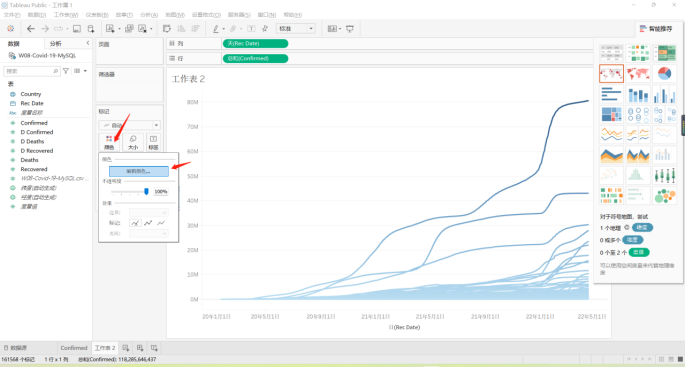The height and width of the screenshot is (368, 686).
Task: Click the sort descending toolbar icon
Action: pos(195,29)
